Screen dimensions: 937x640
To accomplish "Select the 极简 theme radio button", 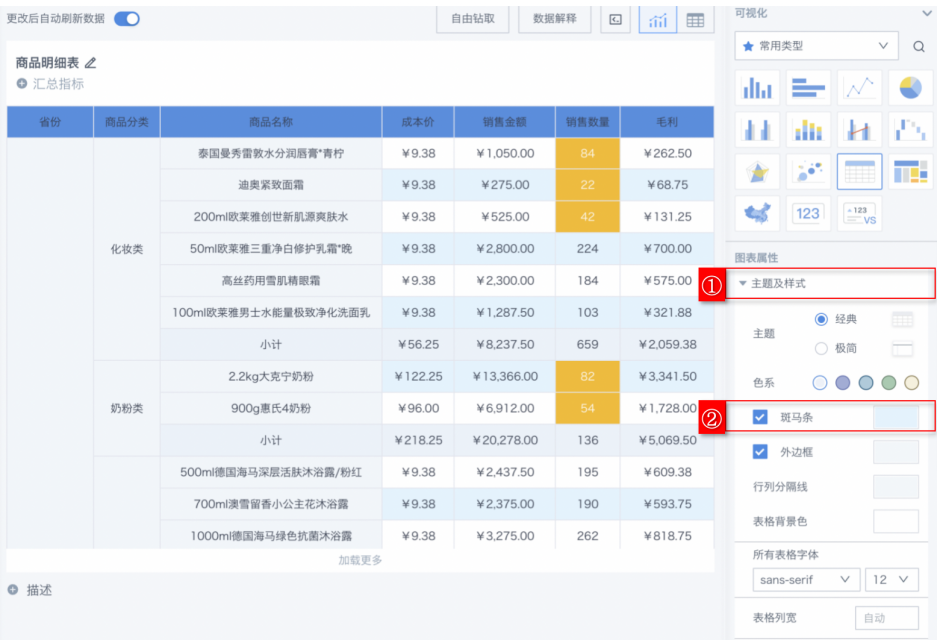I will click(821, 349).
